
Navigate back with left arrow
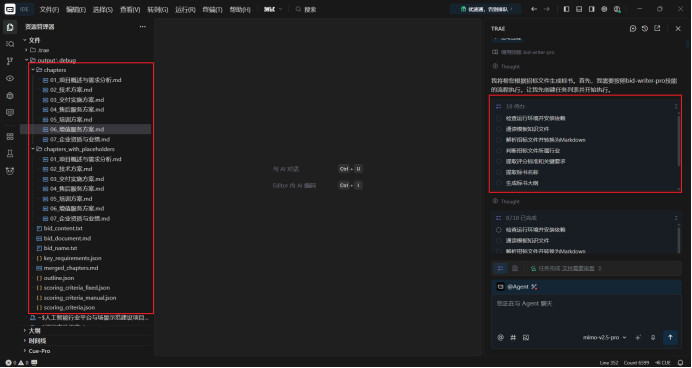pos(534,9)
